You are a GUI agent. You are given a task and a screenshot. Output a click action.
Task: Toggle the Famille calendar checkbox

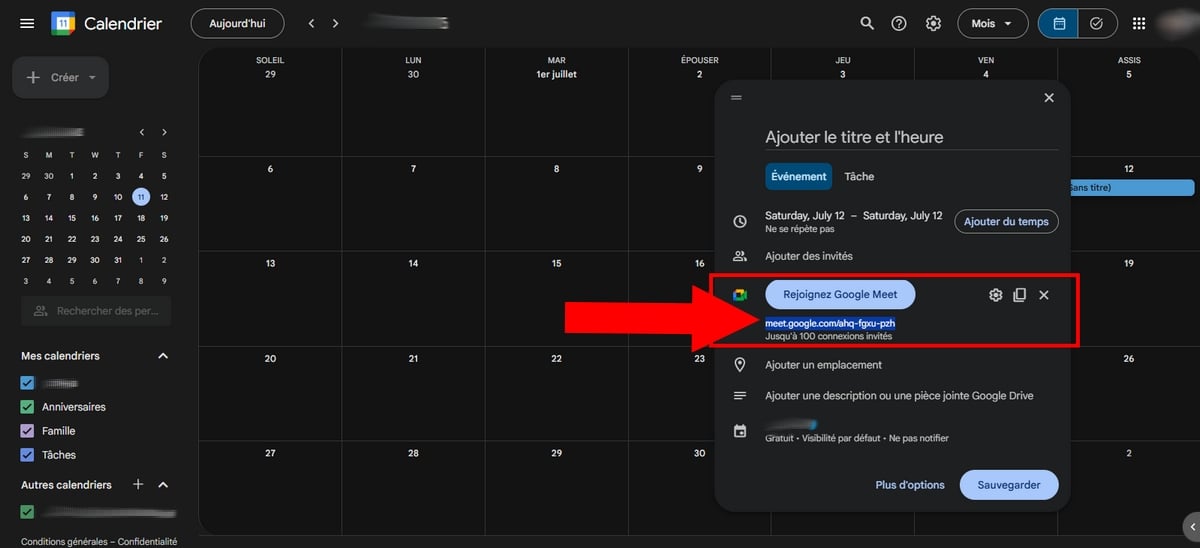(28, 431)
